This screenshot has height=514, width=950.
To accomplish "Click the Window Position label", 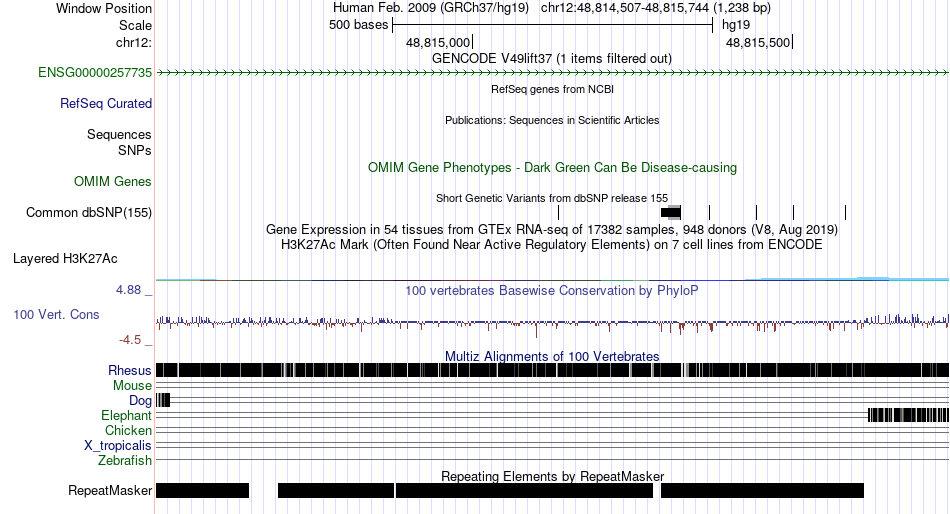I will coord(104,8).
